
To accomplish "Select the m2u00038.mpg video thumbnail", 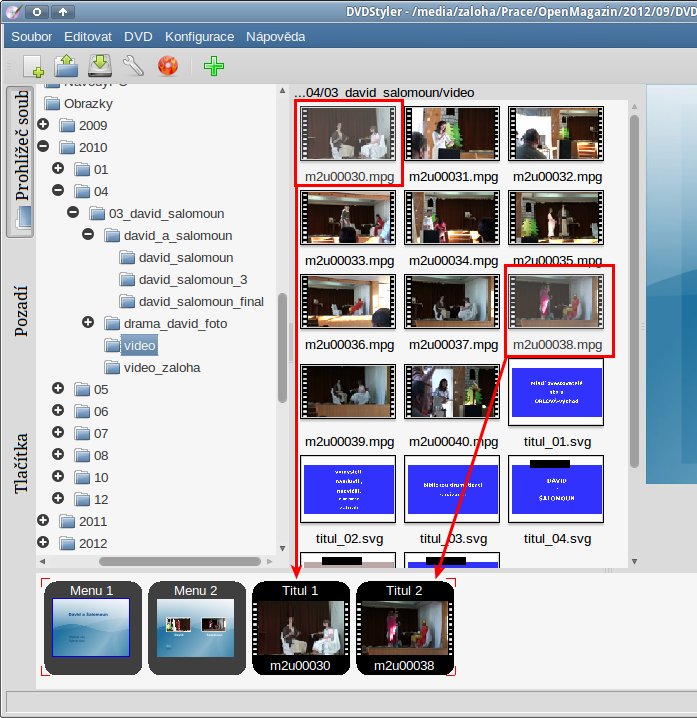I will 556,310.
